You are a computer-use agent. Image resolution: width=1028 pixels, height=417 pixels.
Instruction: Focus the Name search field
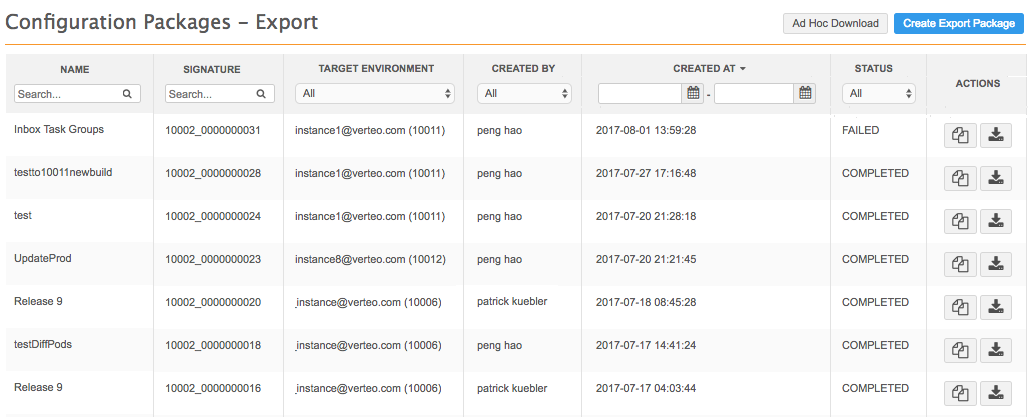point(66,93)
